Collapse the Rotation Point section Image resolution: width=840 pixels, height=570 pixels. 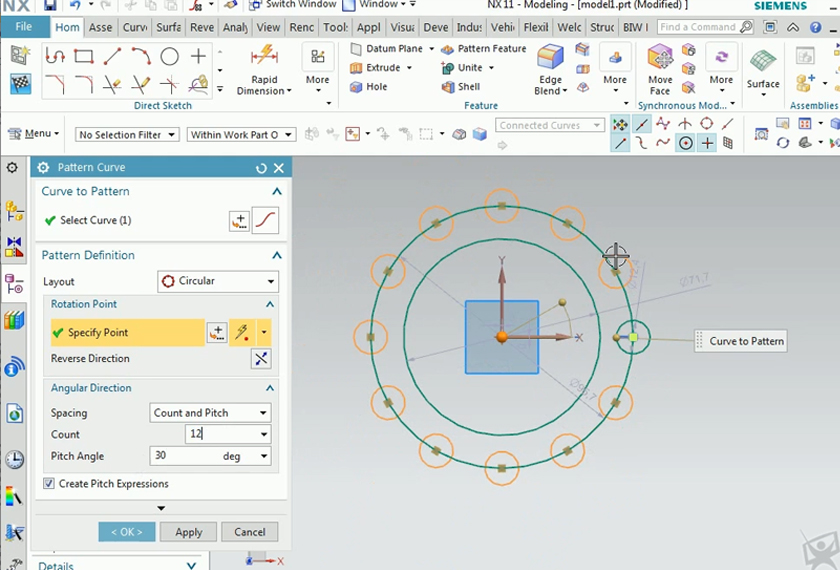(270, 304)
